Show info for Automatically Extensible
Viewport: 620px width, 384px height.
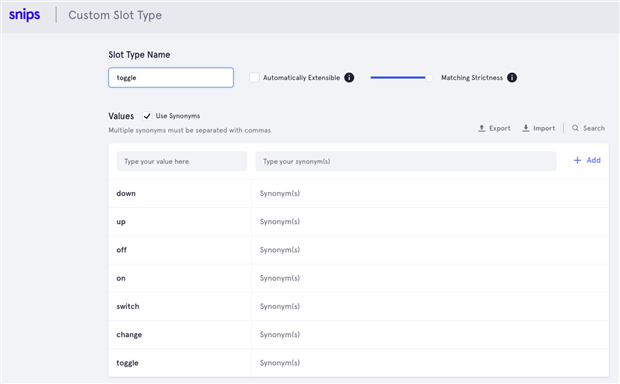coord(349,78)
